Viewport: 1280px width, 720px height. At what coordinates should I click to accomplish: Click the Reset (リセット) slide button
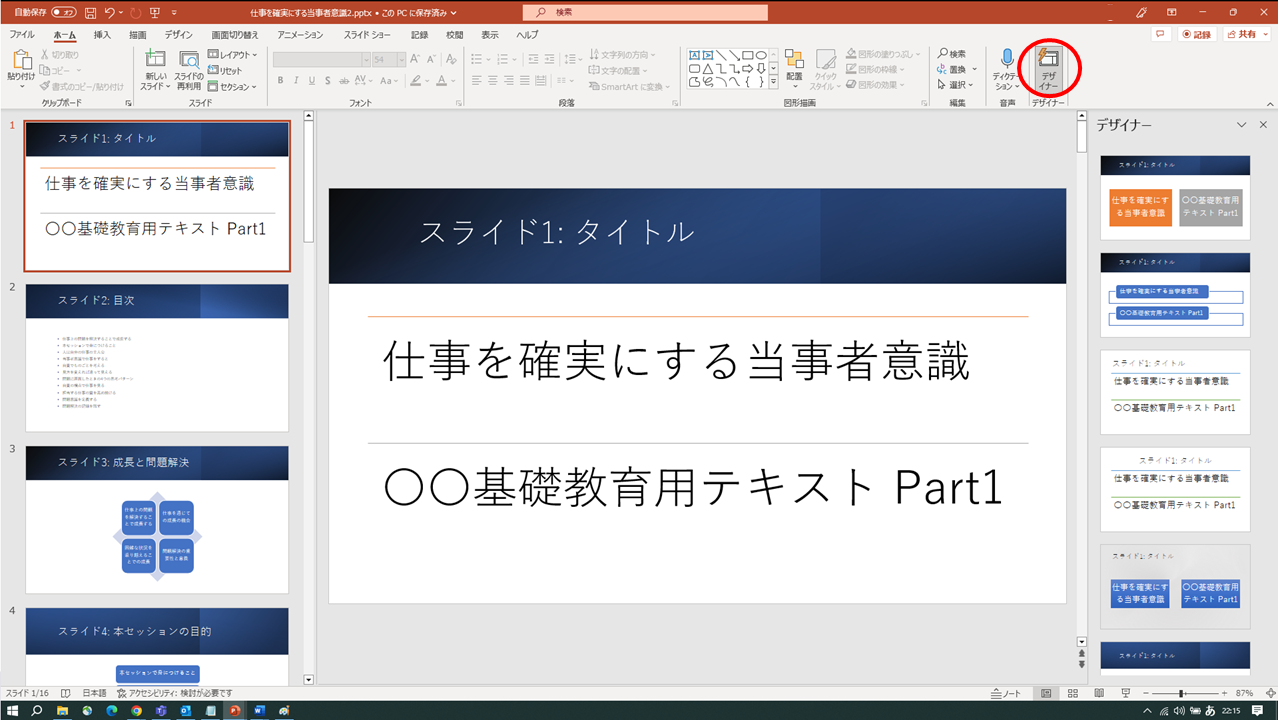click(x=226, y=71)
